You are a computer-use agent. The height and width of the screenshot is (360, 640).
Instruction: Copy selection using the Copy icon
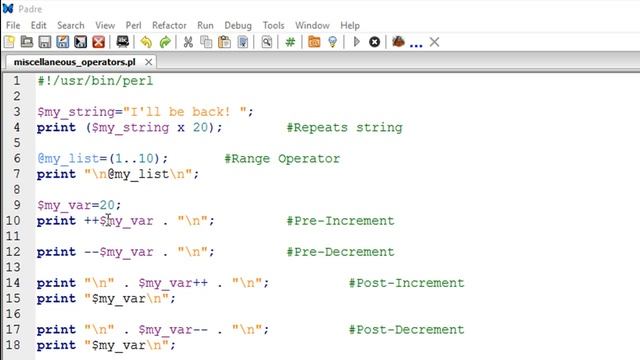click(x=206, y=42)
